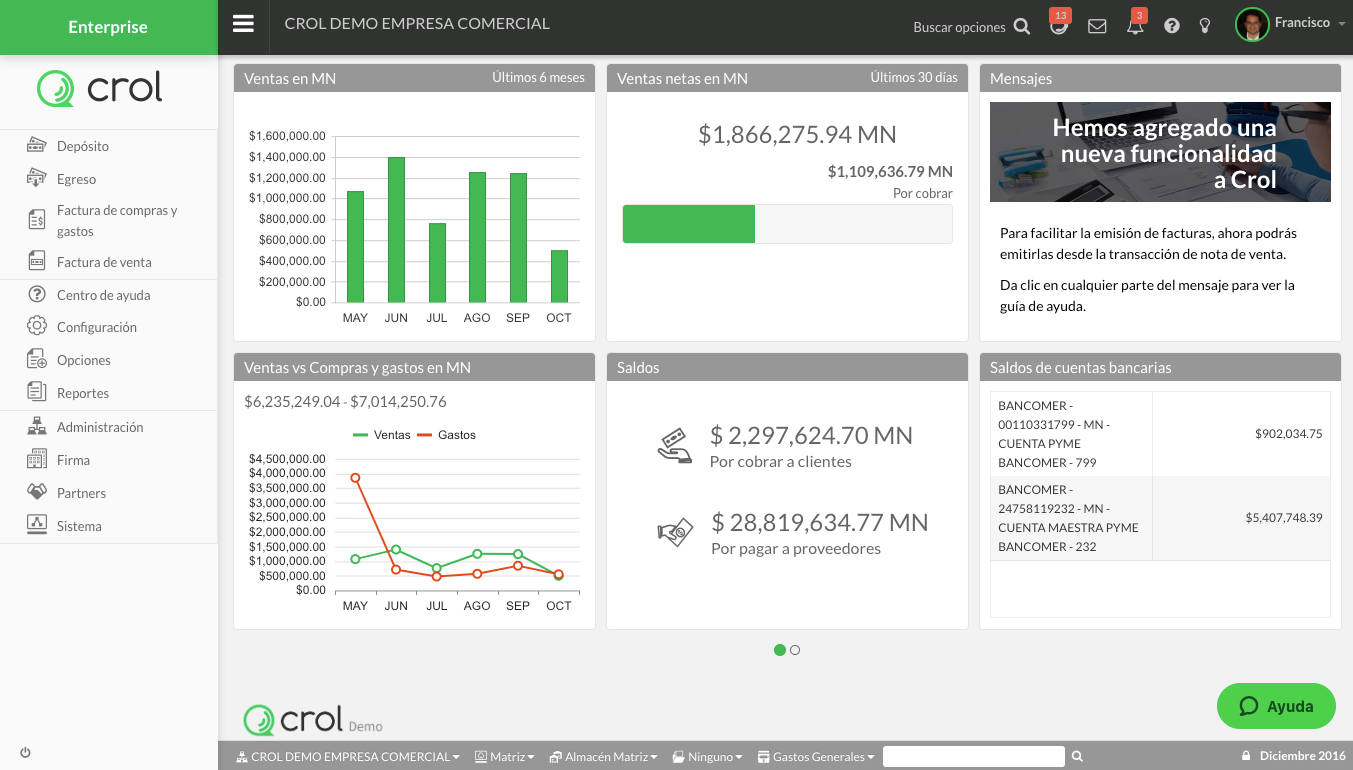The height and width of the screenshot is (770, 1353).
Task: Click the JUN bar in Ventas en MN
Action: (396, 230)
